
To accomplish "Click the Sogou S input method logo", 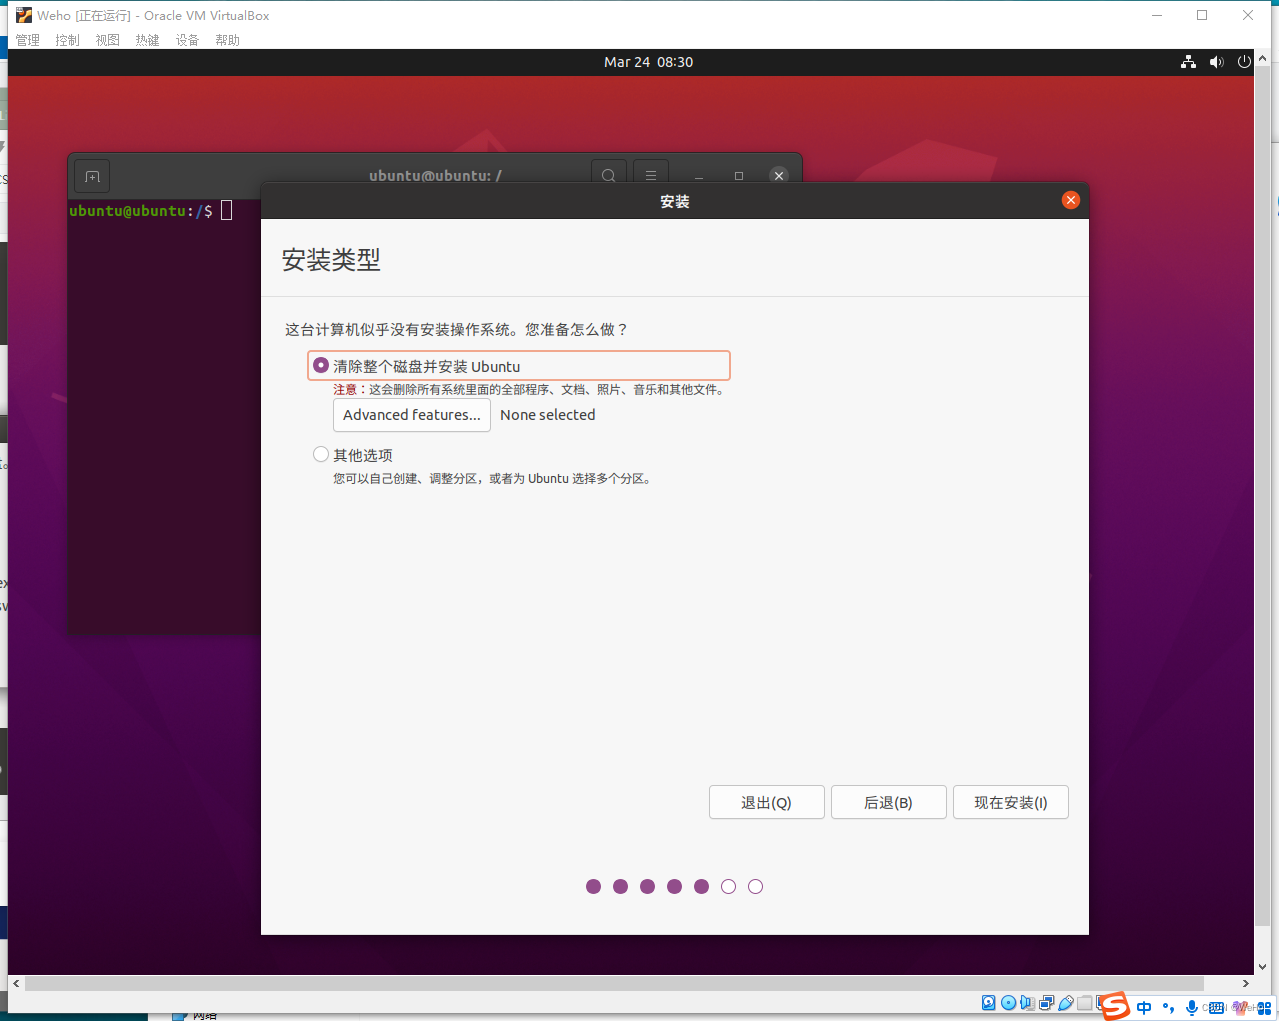I will [1115, 1006].
